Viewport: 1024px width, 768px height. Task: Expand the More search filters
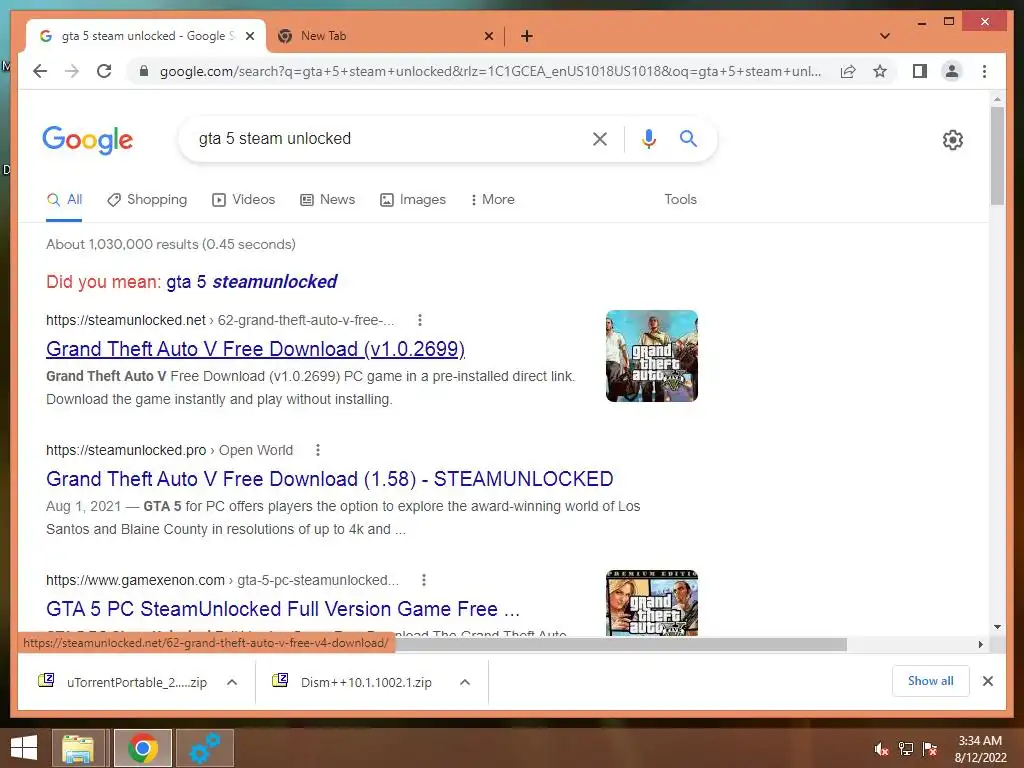(492, 199)
